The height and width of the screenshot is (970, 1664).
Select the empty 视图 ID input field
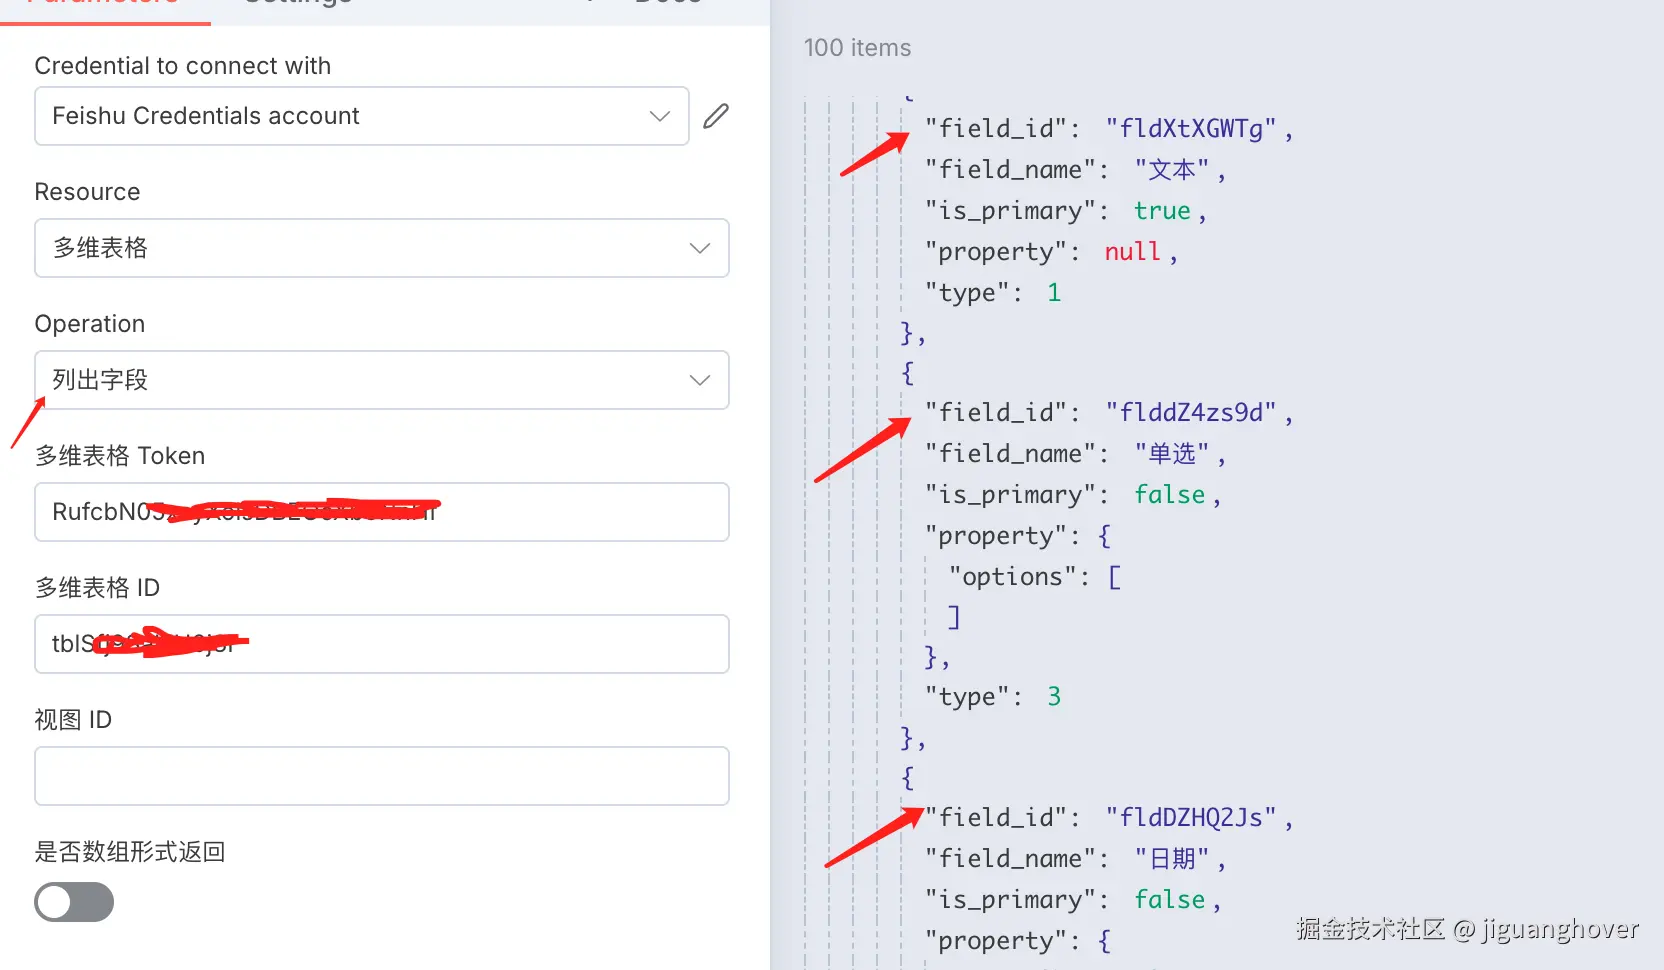pos(381,776)
